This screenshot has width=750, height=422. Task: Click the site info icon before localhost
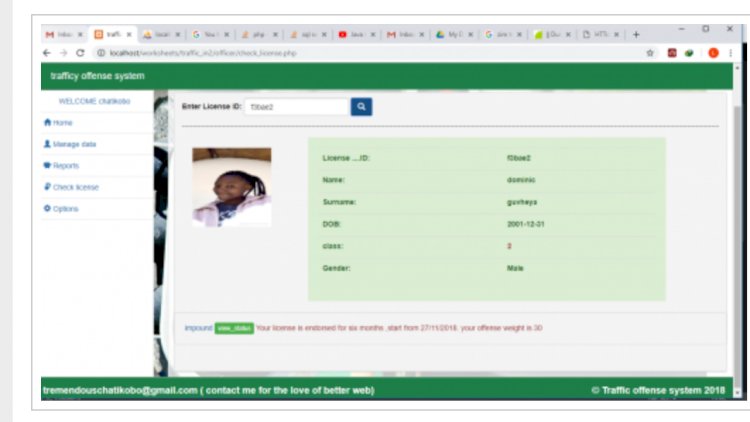point(101,53)
